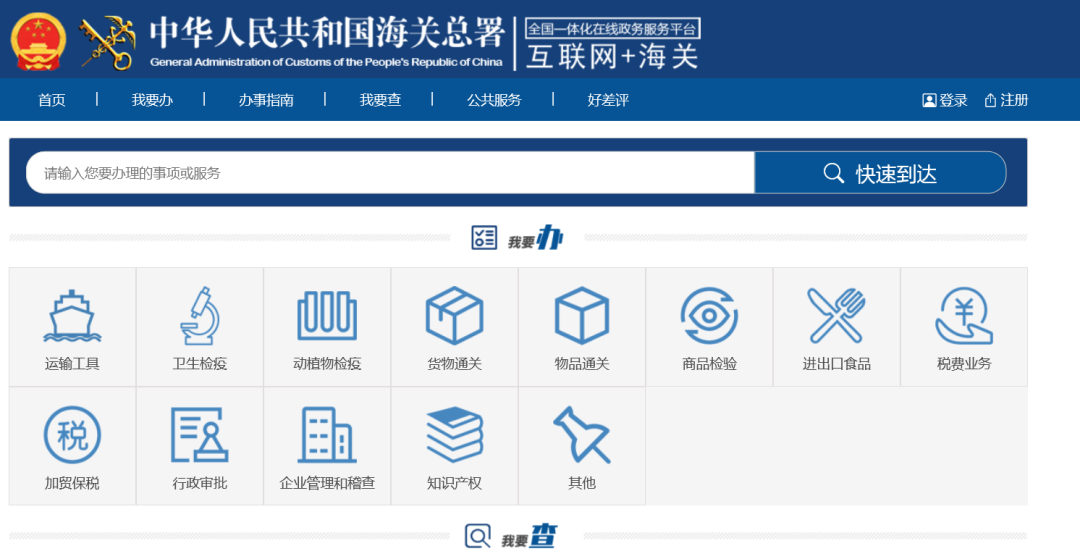Open the 加贸保税 tax circle icon
1080x559 pixels.
72,435
